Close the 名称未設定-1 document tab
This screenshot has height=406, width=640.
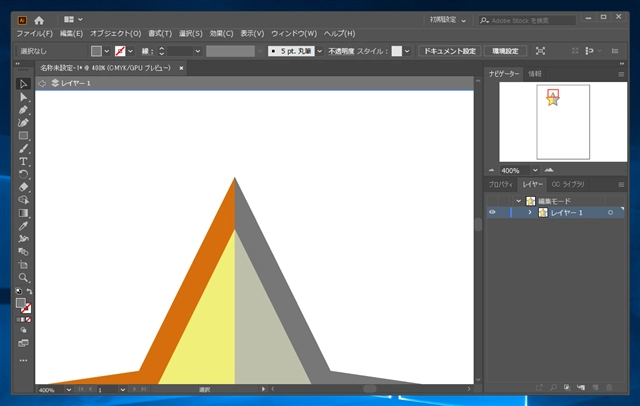(181, 68)
